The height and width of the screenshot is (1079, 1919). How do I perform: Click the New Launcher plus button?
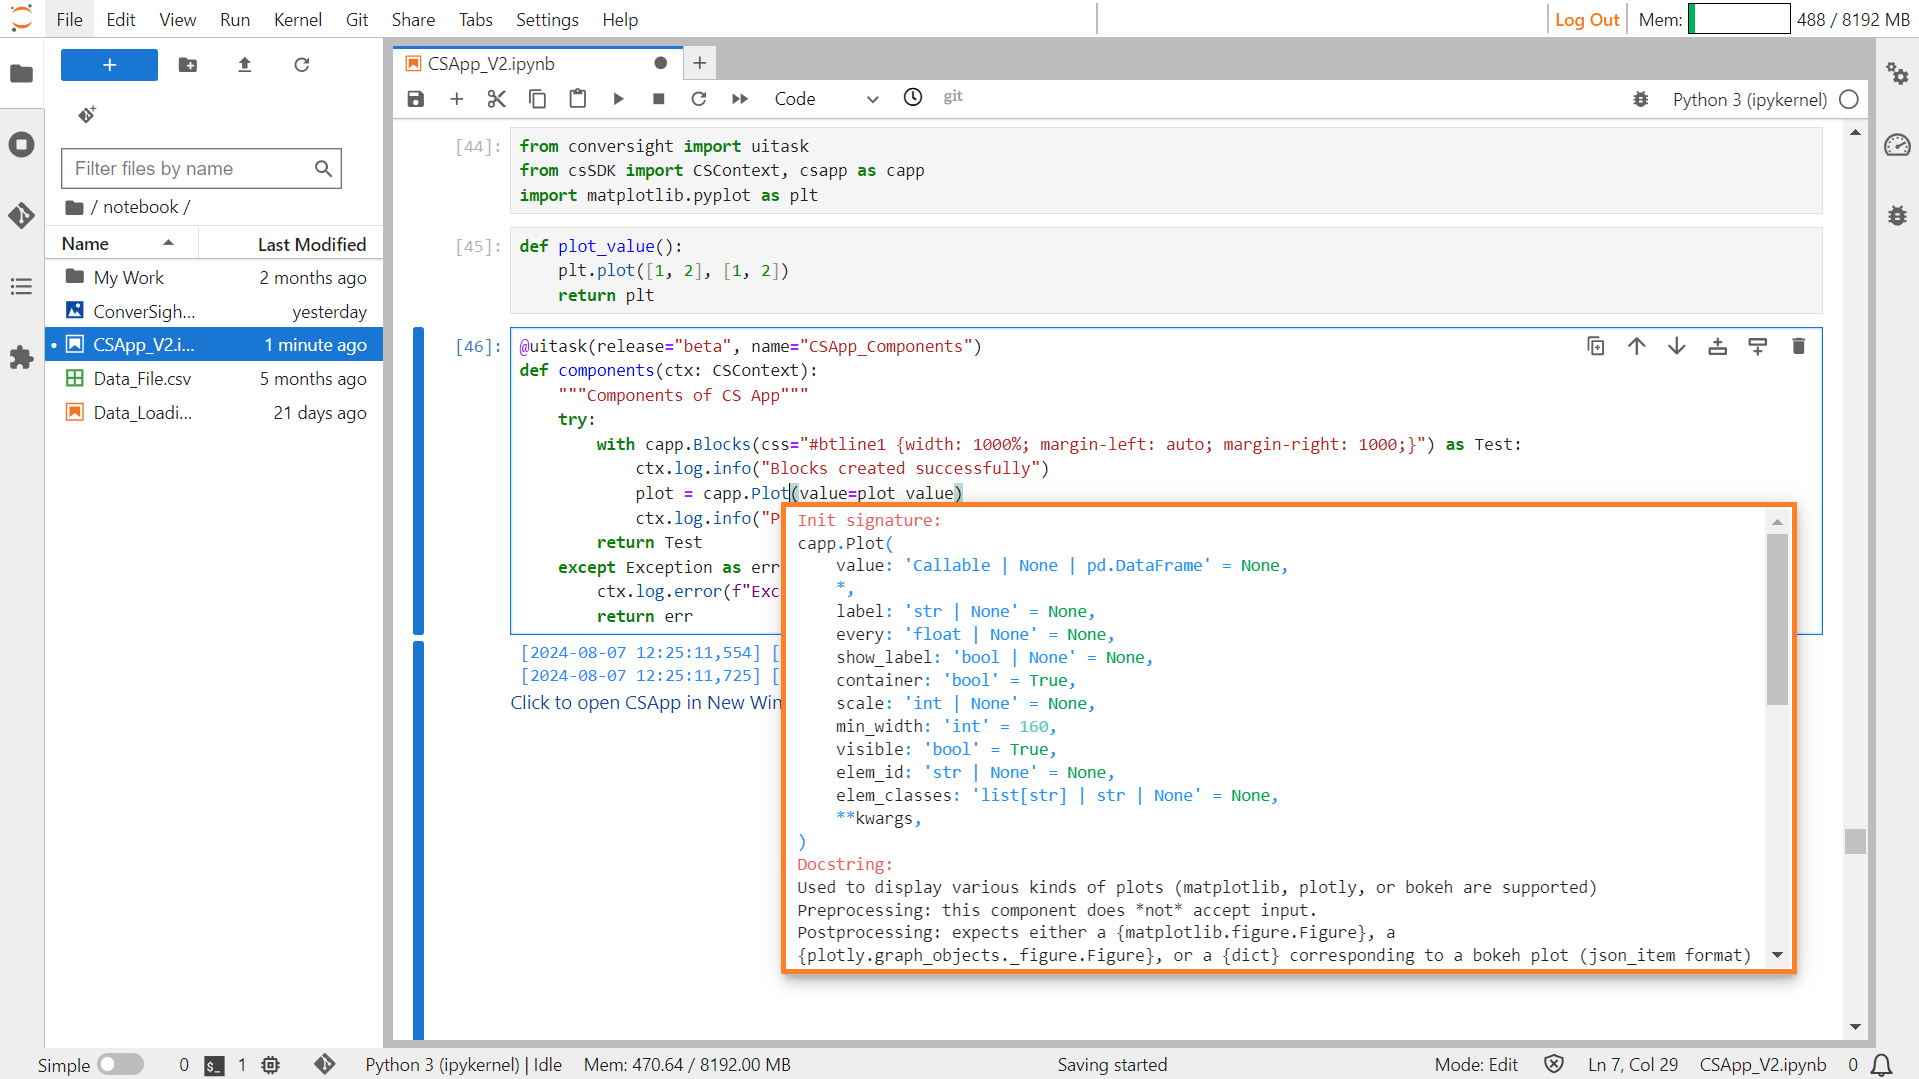pyautogui.click(x=109, y=65)
